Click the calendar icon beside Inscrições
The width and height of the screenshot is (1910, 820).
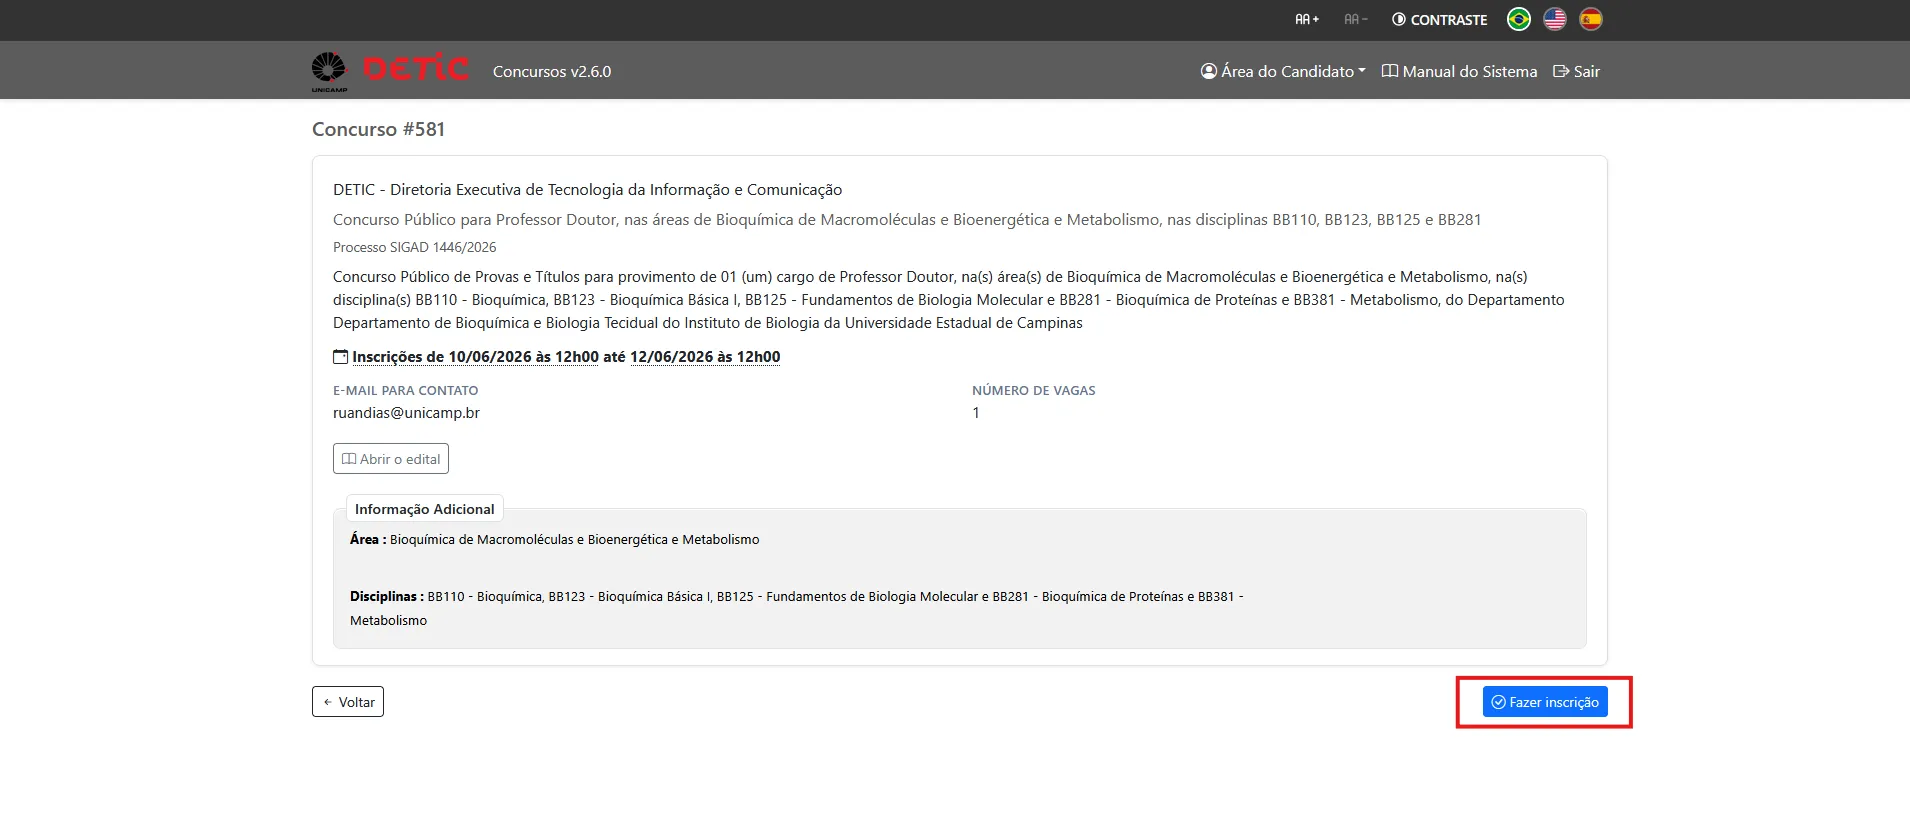[x=340, y=357]
